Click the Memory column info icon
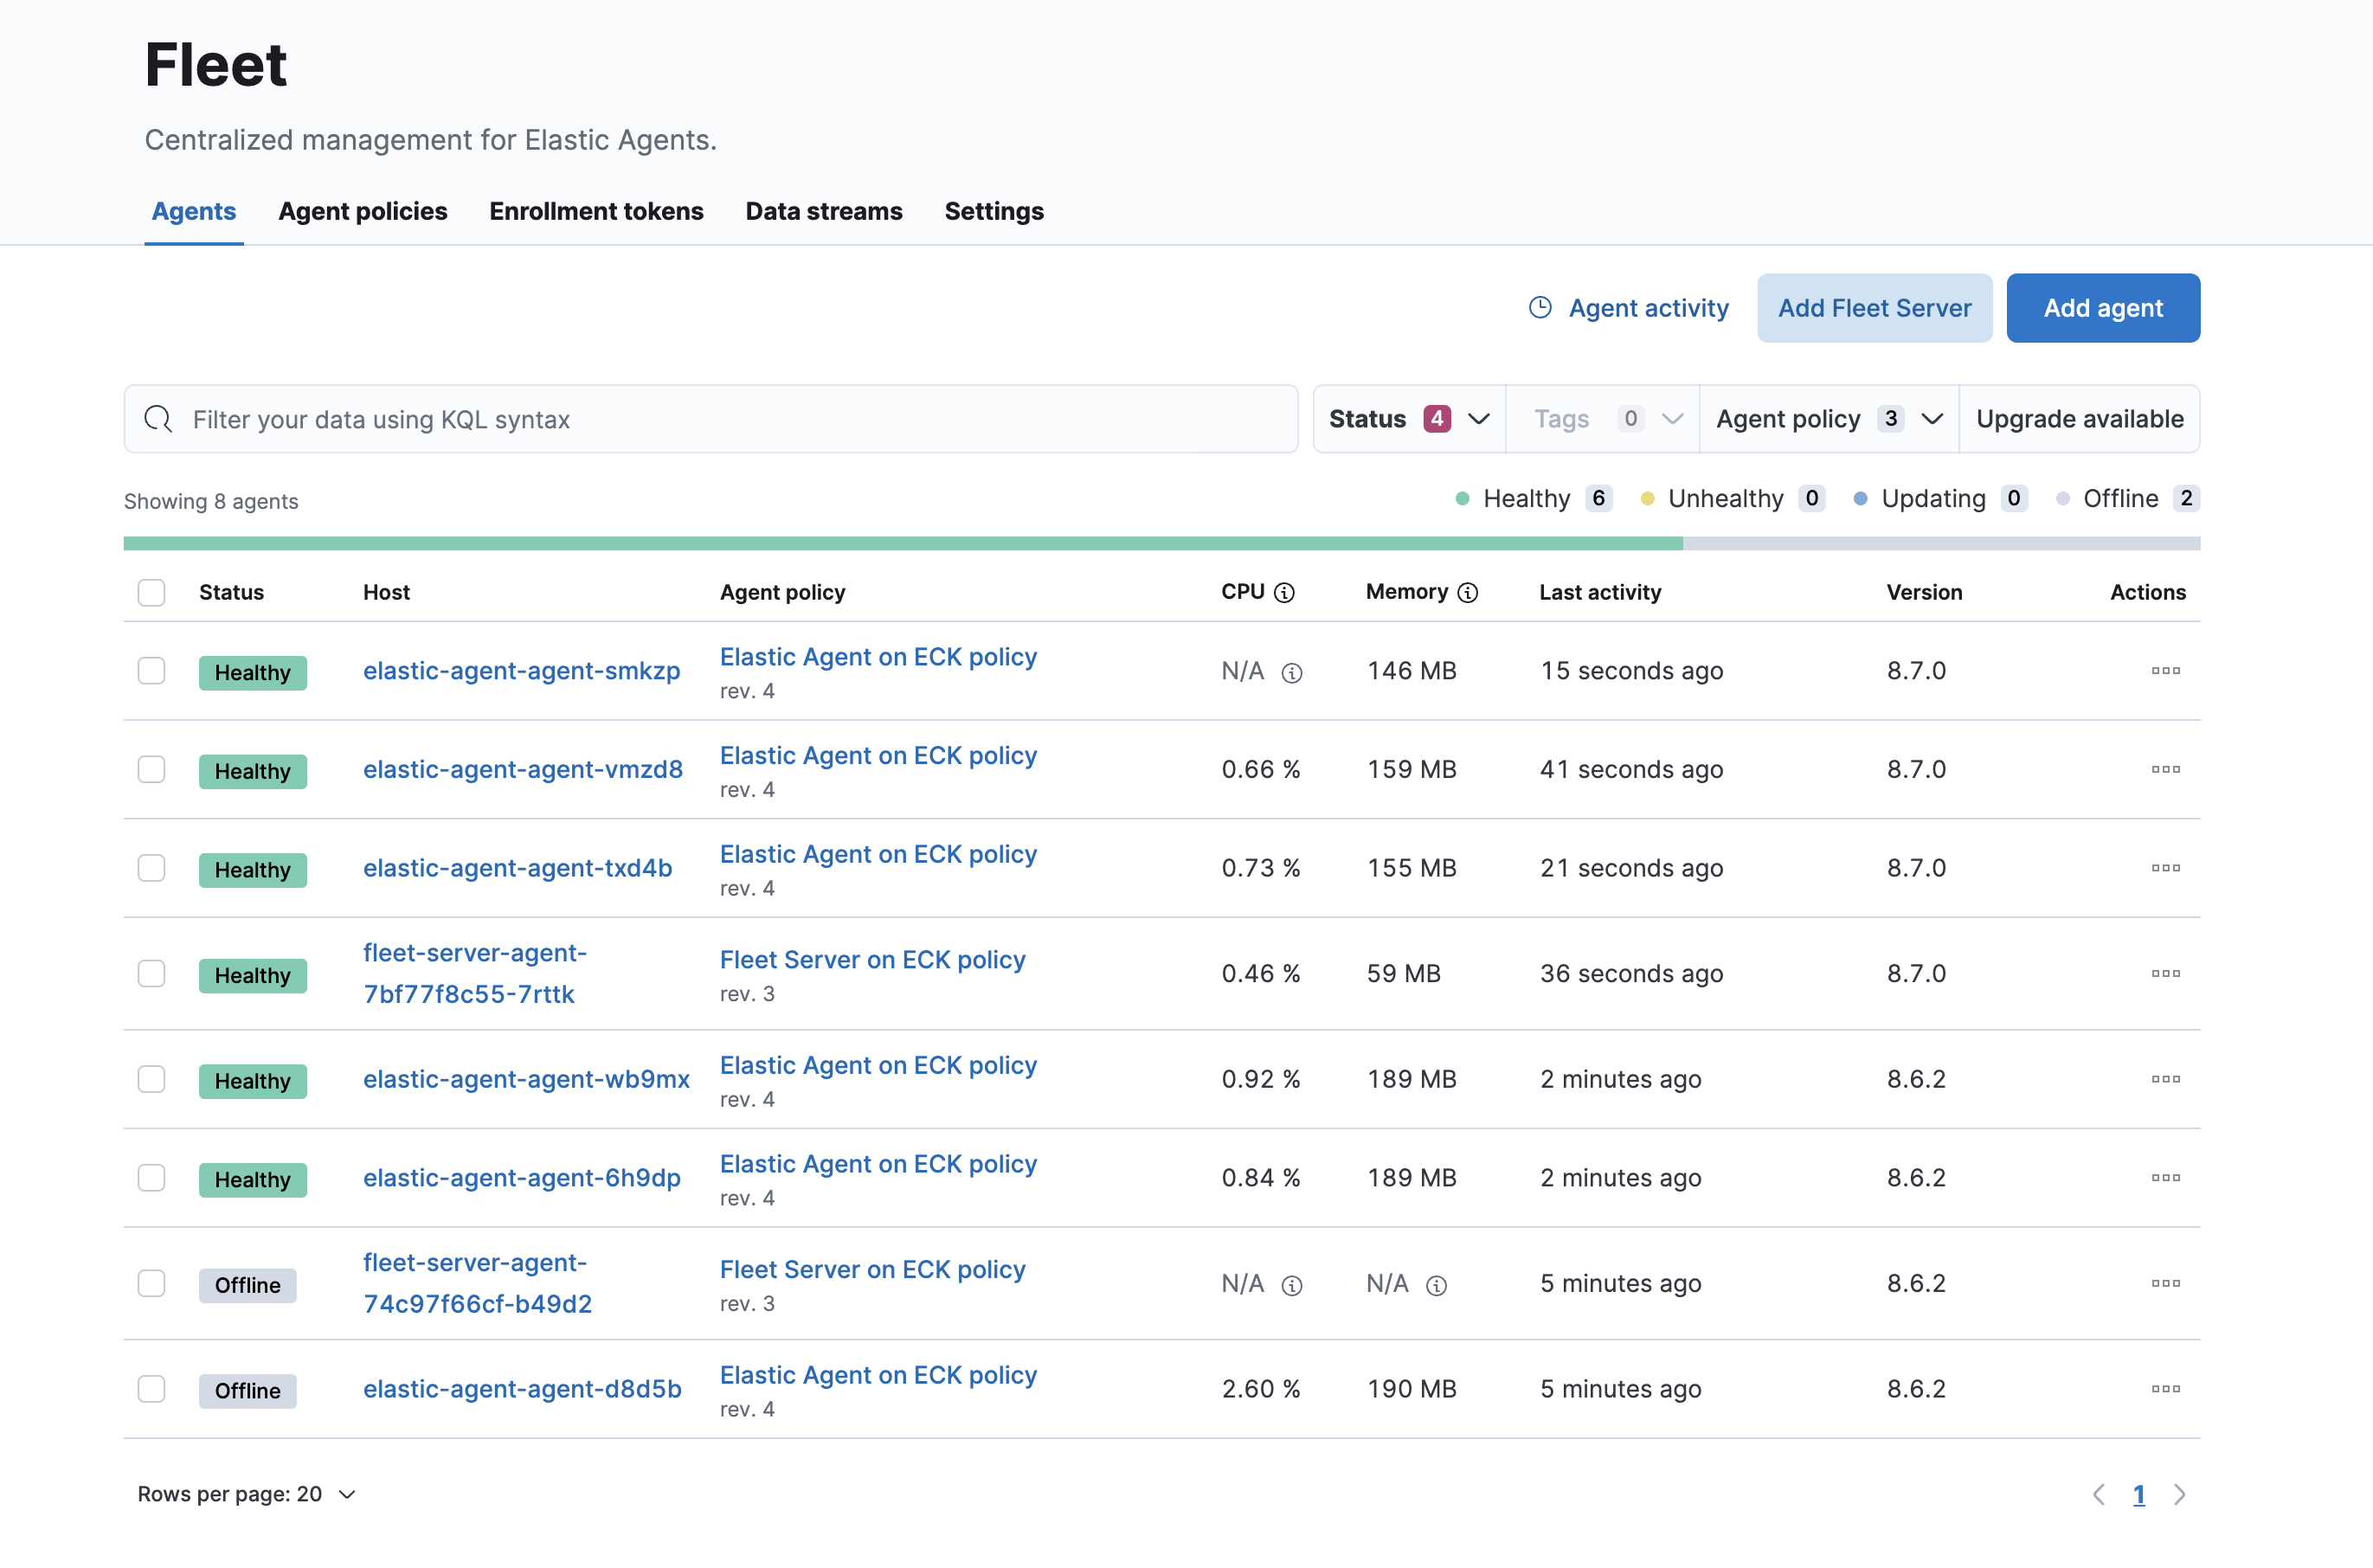 click(1468, 593)
